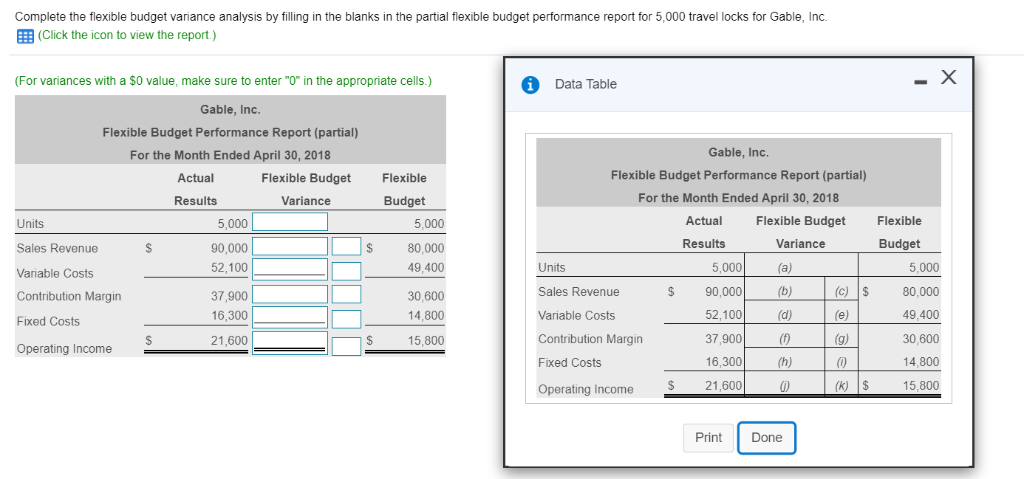Click the Operating Income label in Data Table

tap(586, 389)
